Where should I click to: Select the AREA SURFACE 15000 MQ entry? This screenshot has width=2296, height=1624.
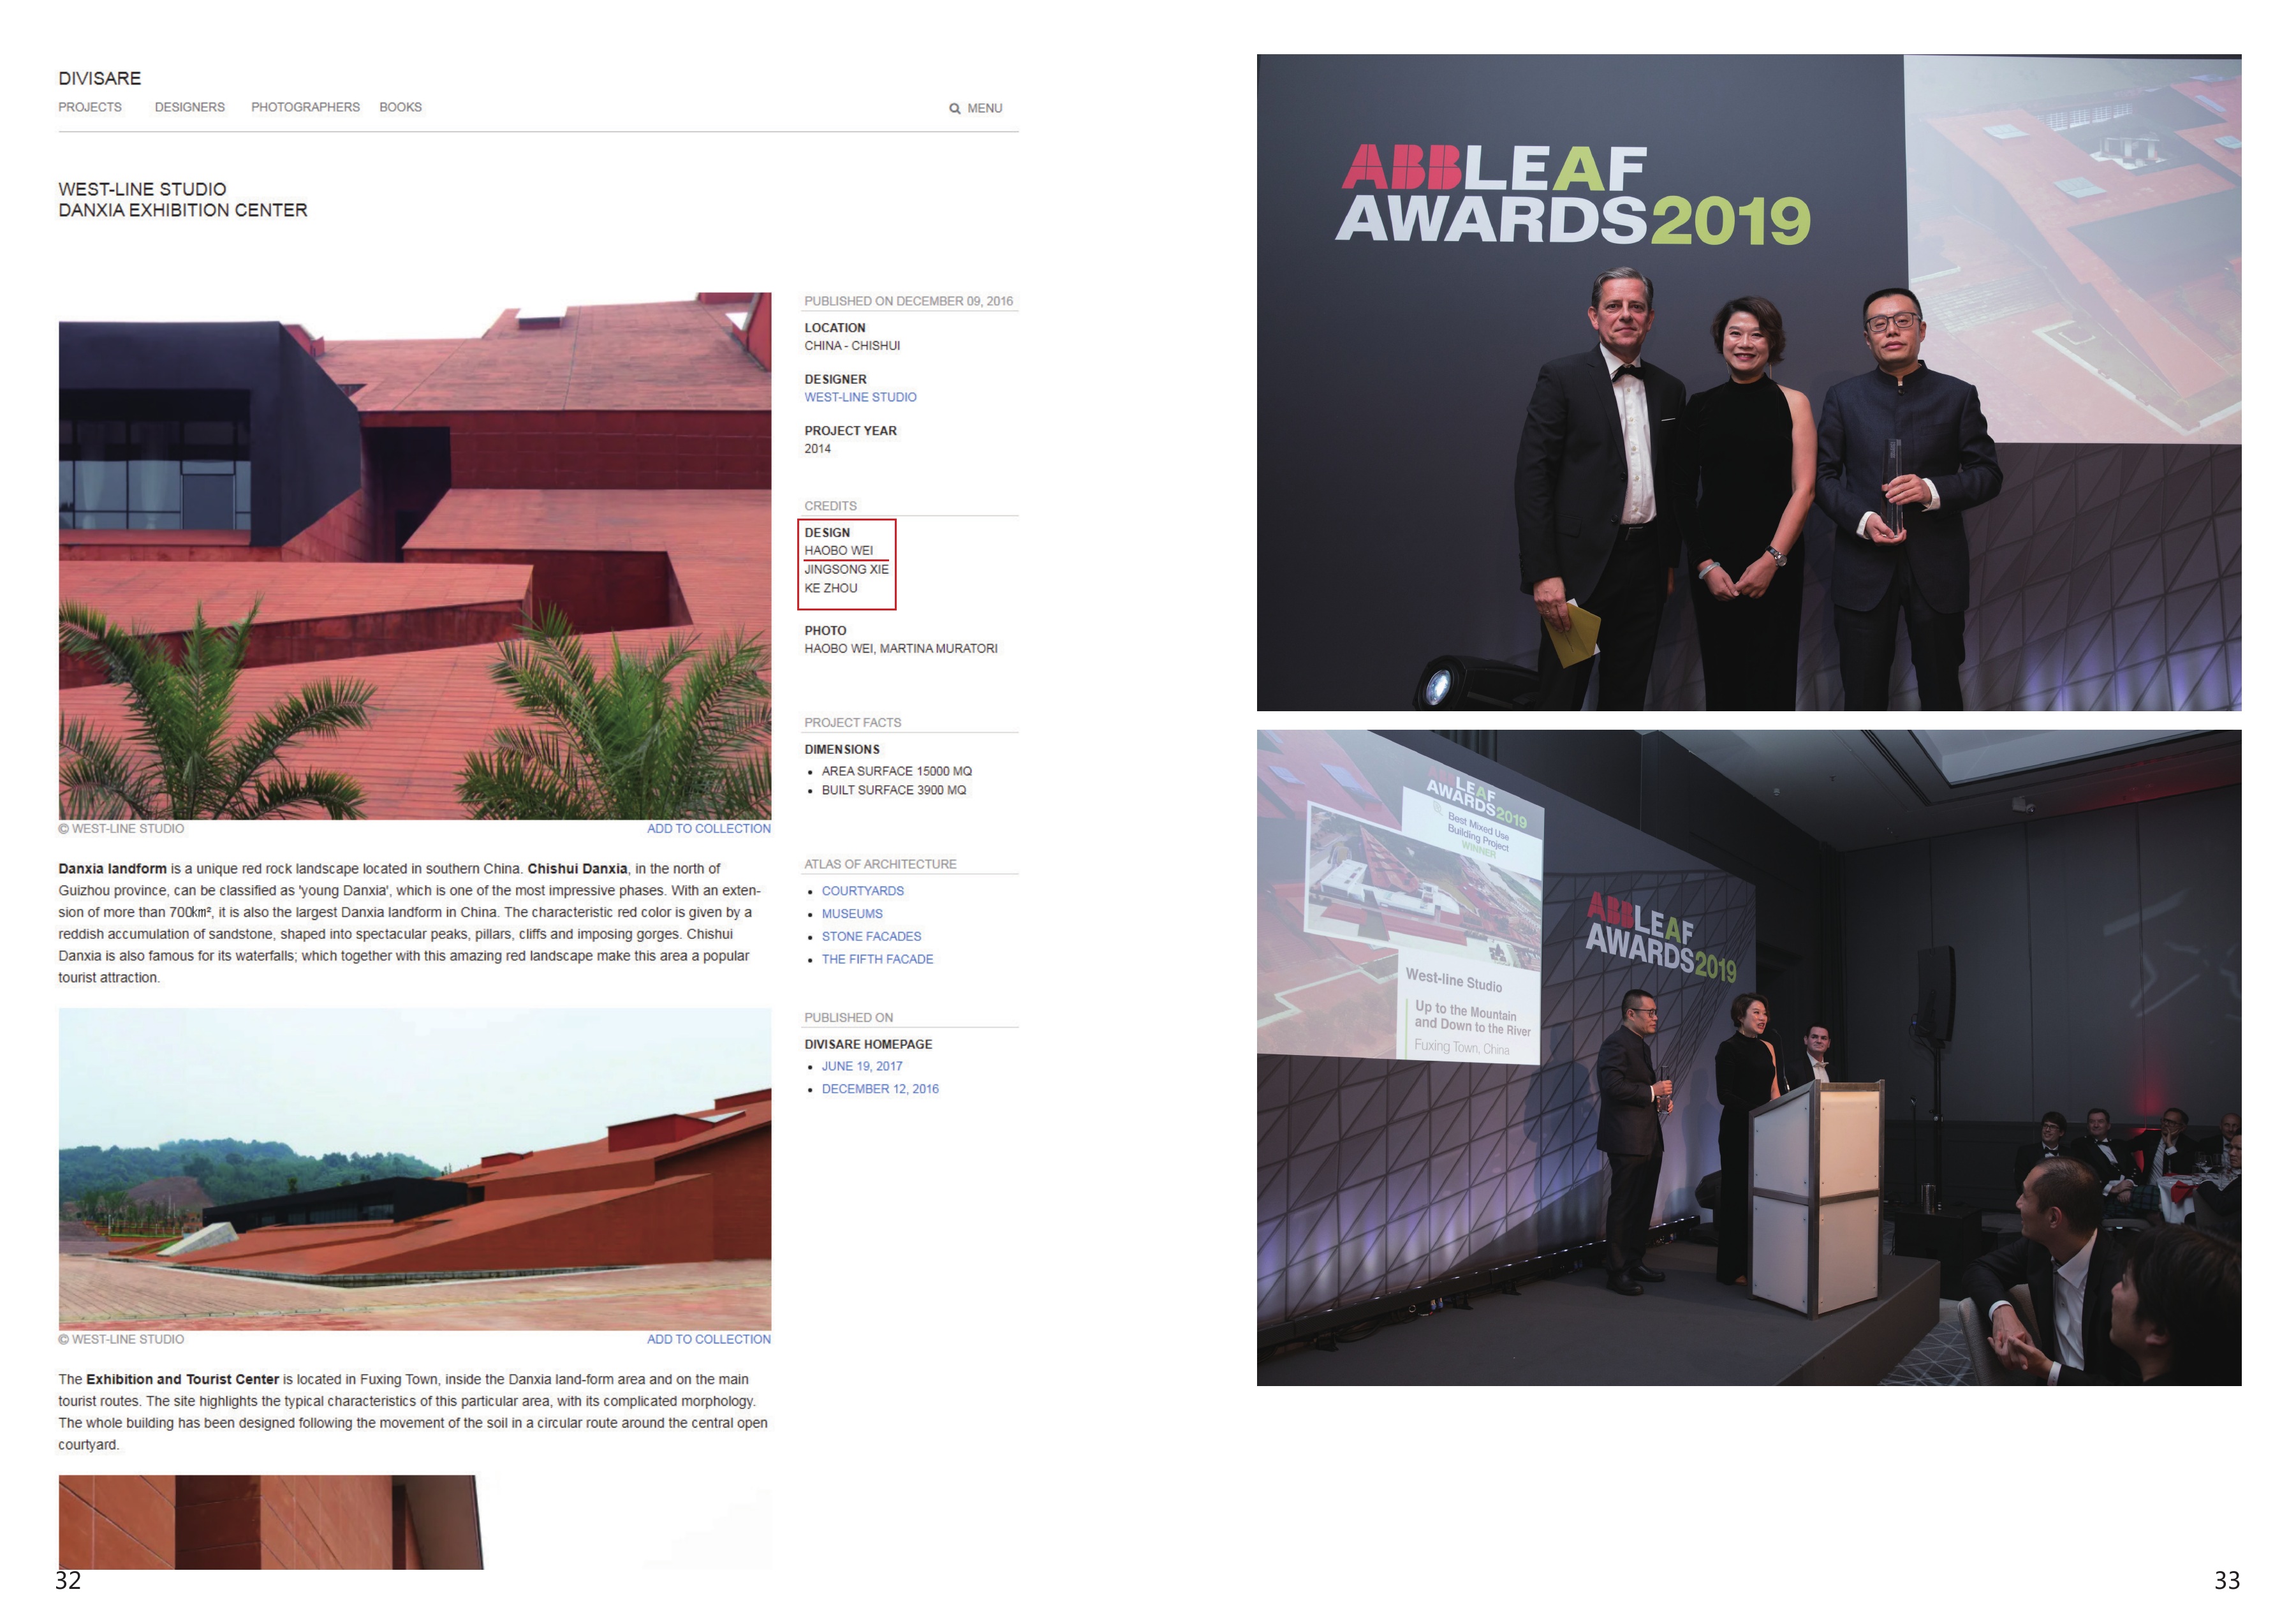[896, 771]
